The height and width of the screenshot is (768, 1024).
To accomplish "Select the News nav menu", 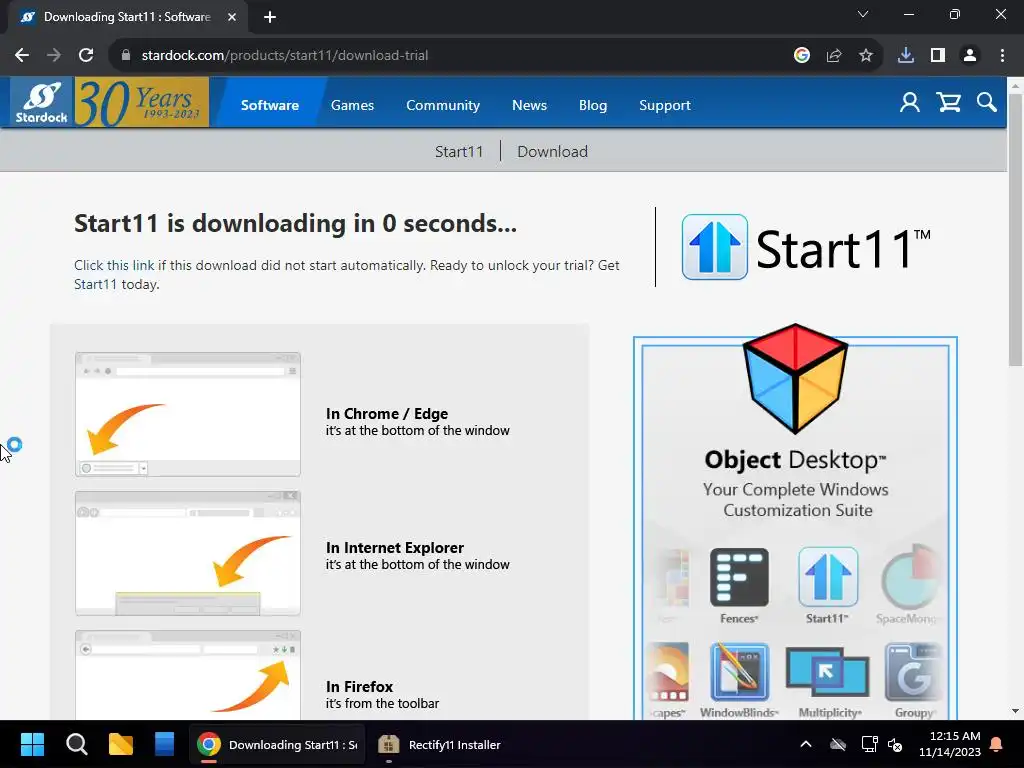I will [529, 105].
